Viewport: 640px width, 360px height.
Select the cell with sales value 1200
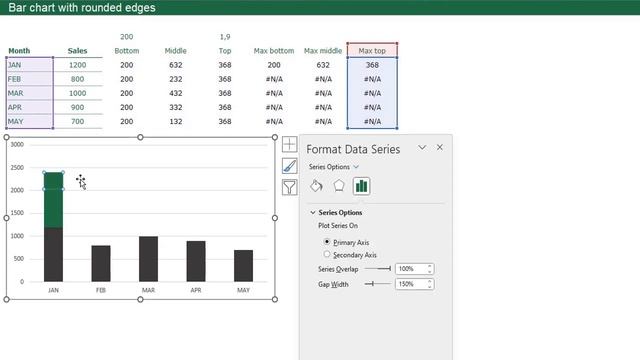coord(78,65)
